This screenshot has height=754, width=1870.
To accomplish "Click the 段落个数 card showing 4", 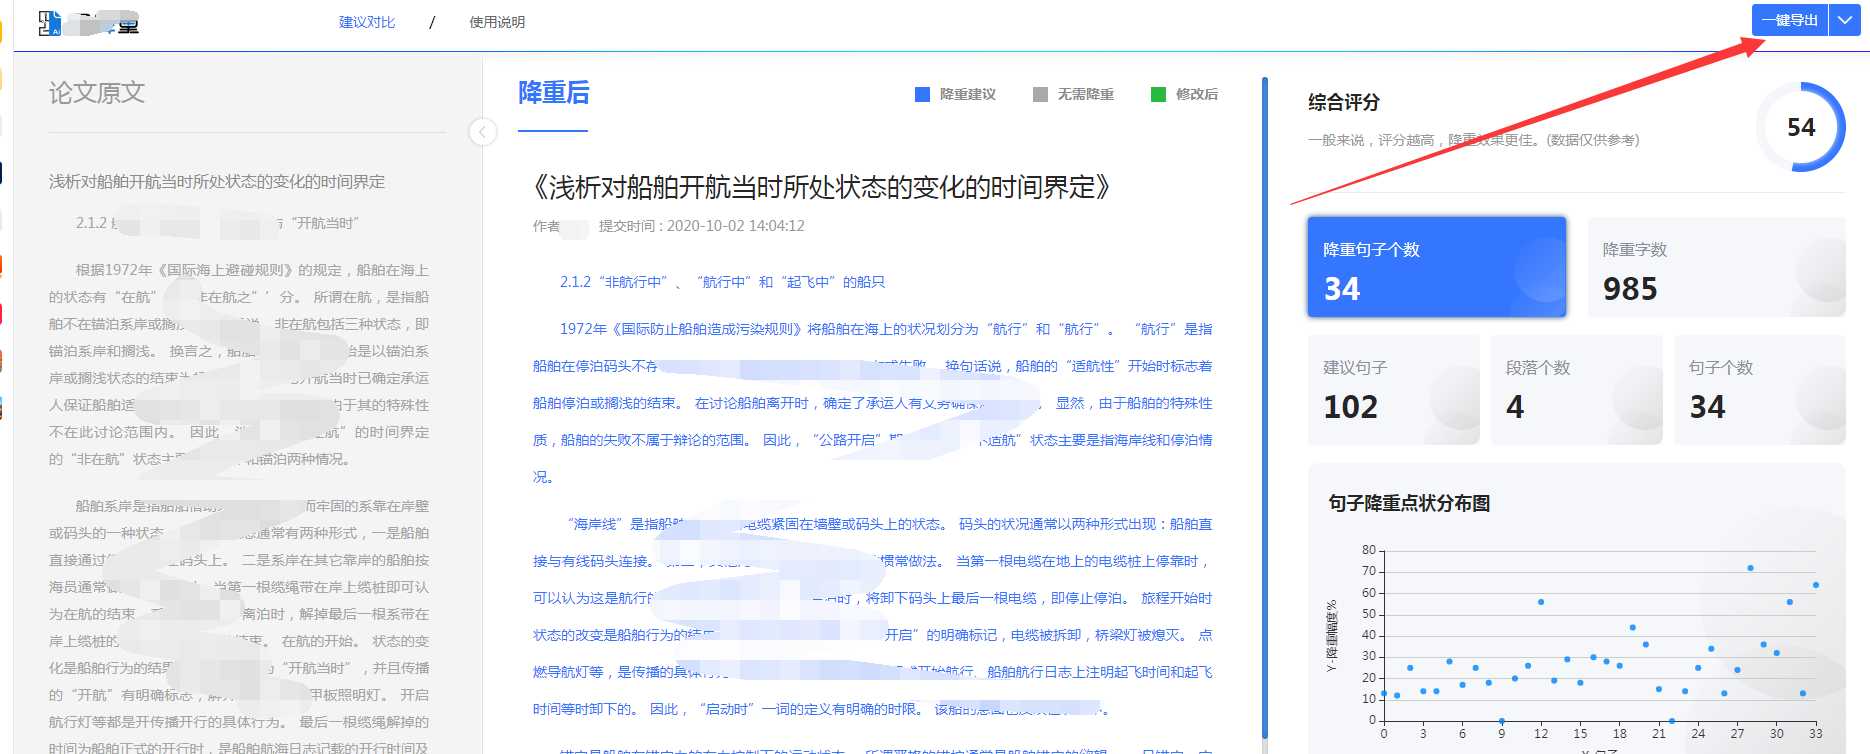I will pyautogui.click(x=1576, y=389).
